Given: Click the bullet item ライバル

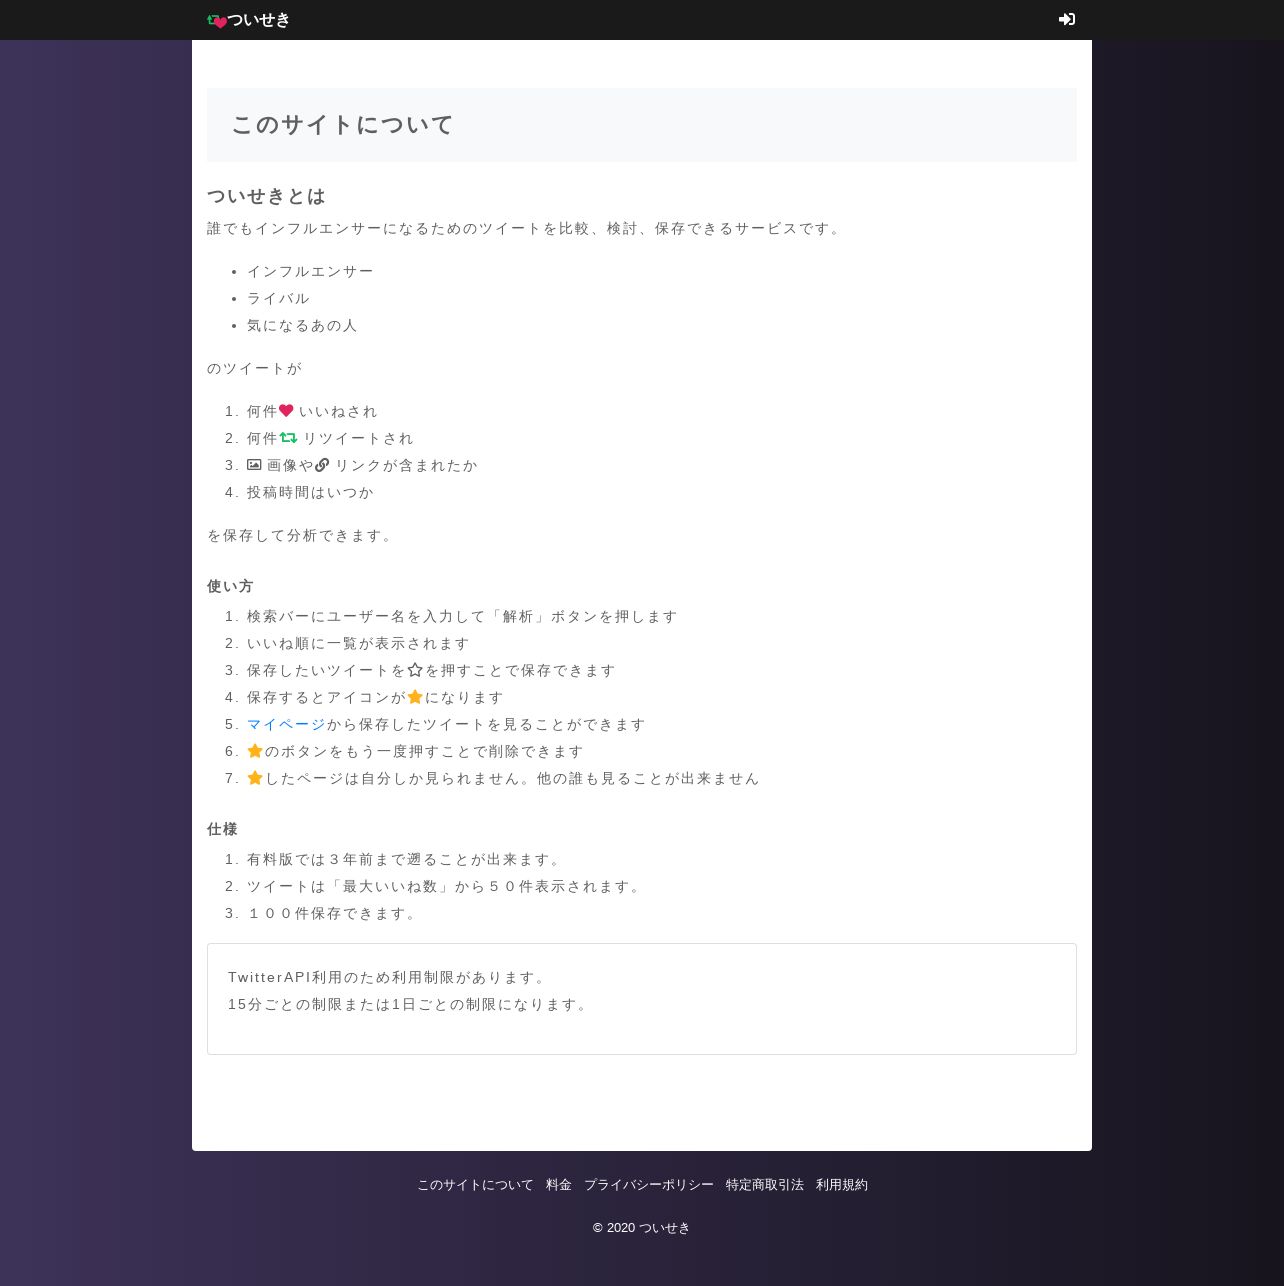Looking at the screenshot, I should click(279, 298).
